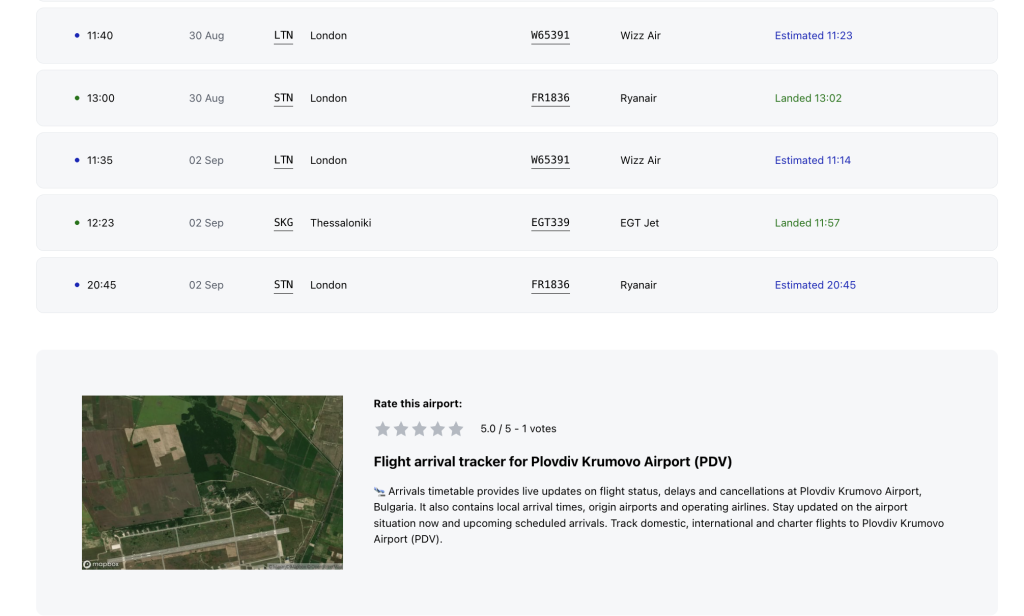This screenshot has height=616, width=1024.
Task: Open flight FR1836 on 30 Aug
Action: pos(551,99)
